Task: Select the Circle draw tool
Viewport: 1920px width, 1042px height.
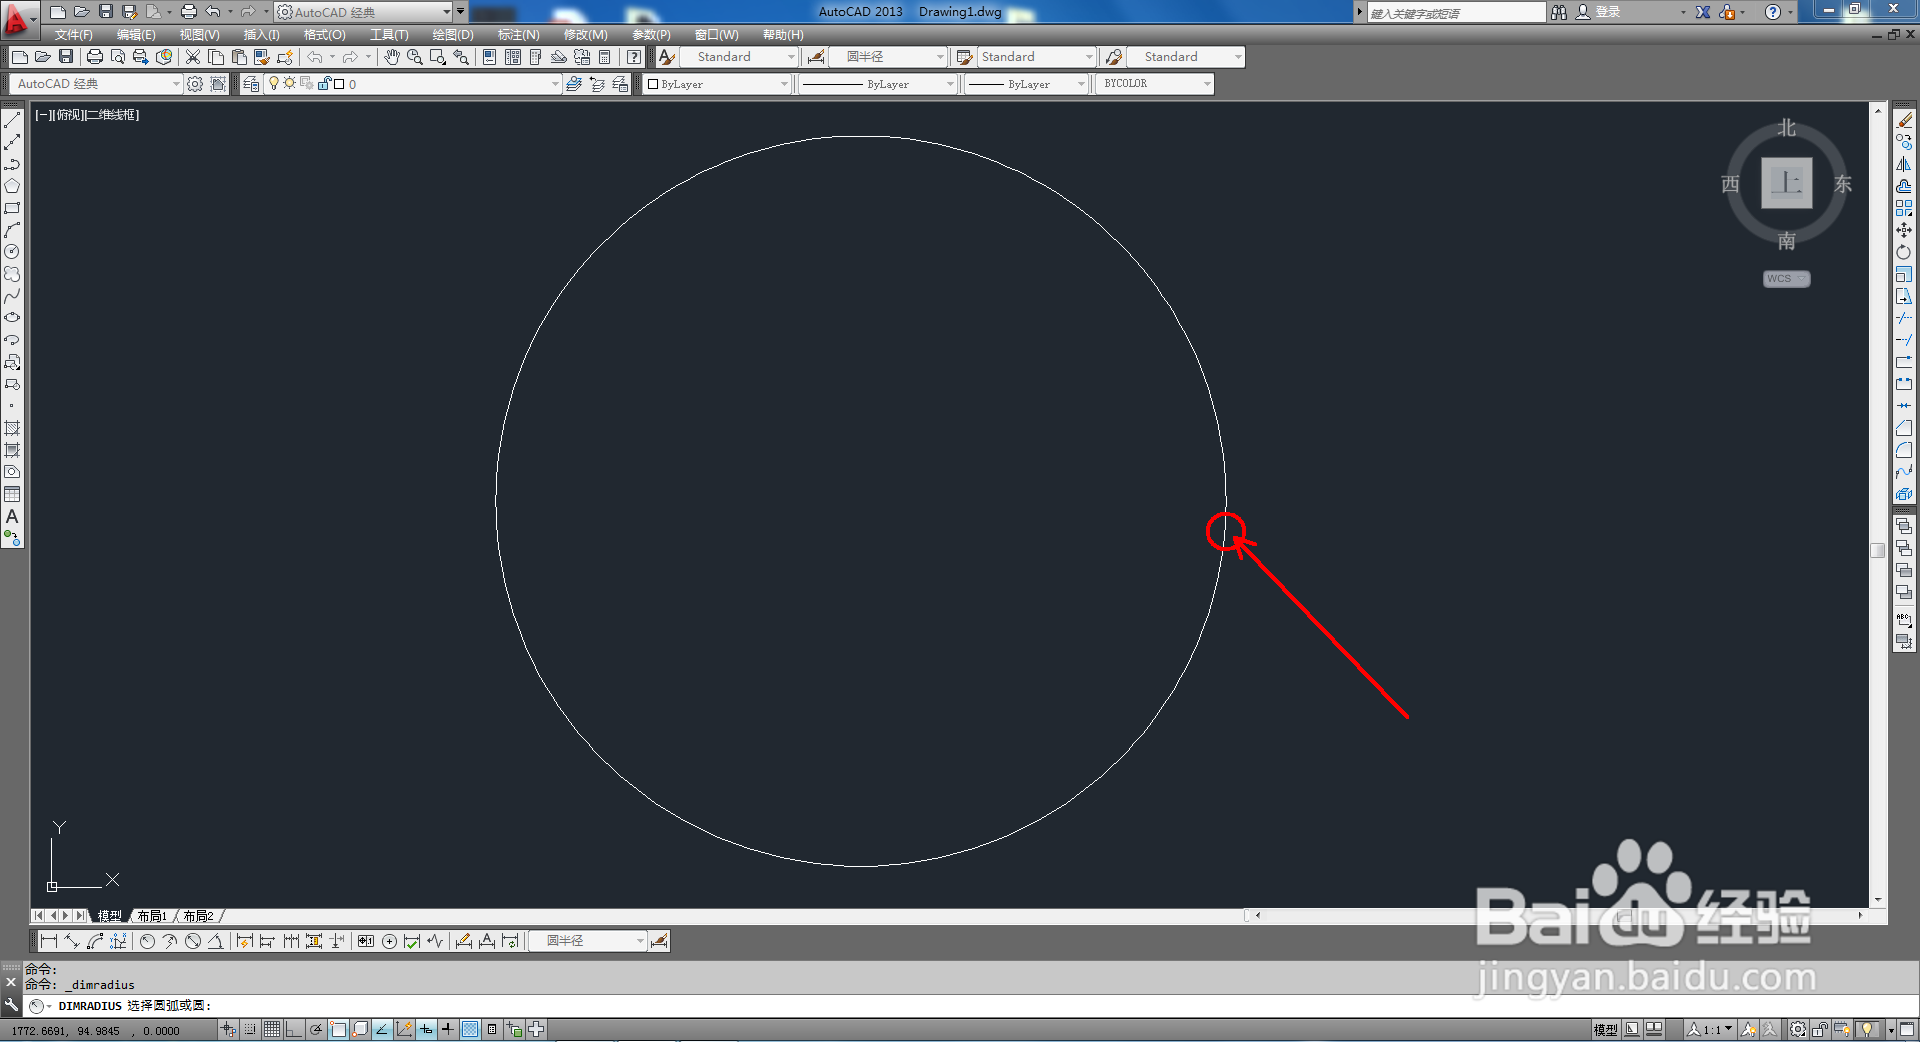Action: click(x=12, y=252)
